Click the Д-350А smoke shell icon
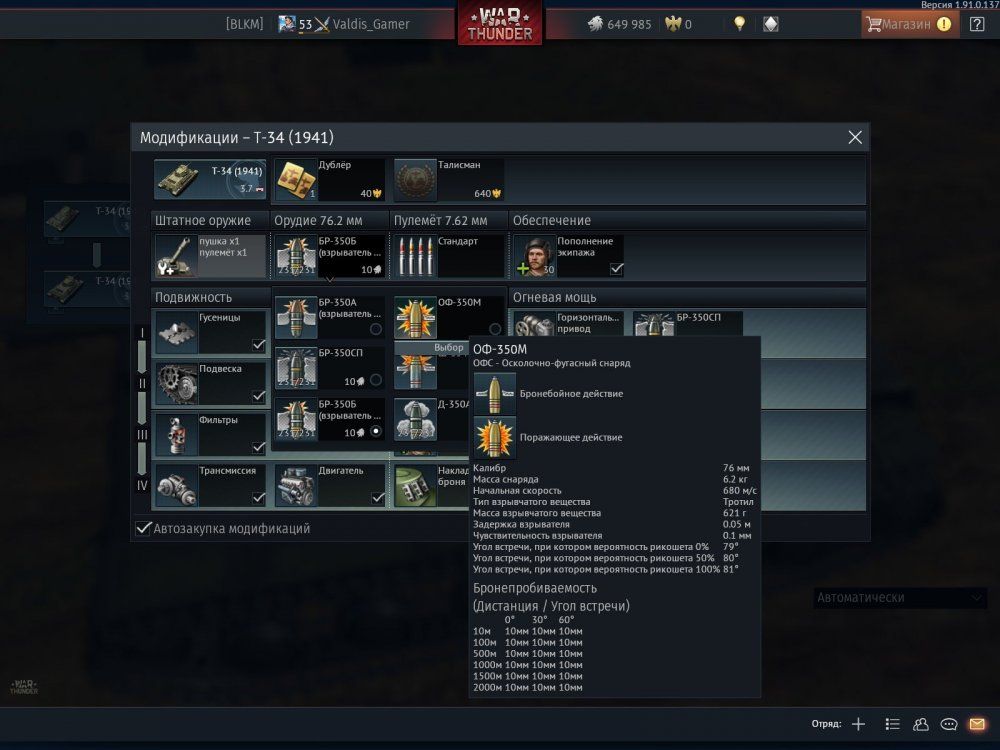 click(x=415, y=419)
